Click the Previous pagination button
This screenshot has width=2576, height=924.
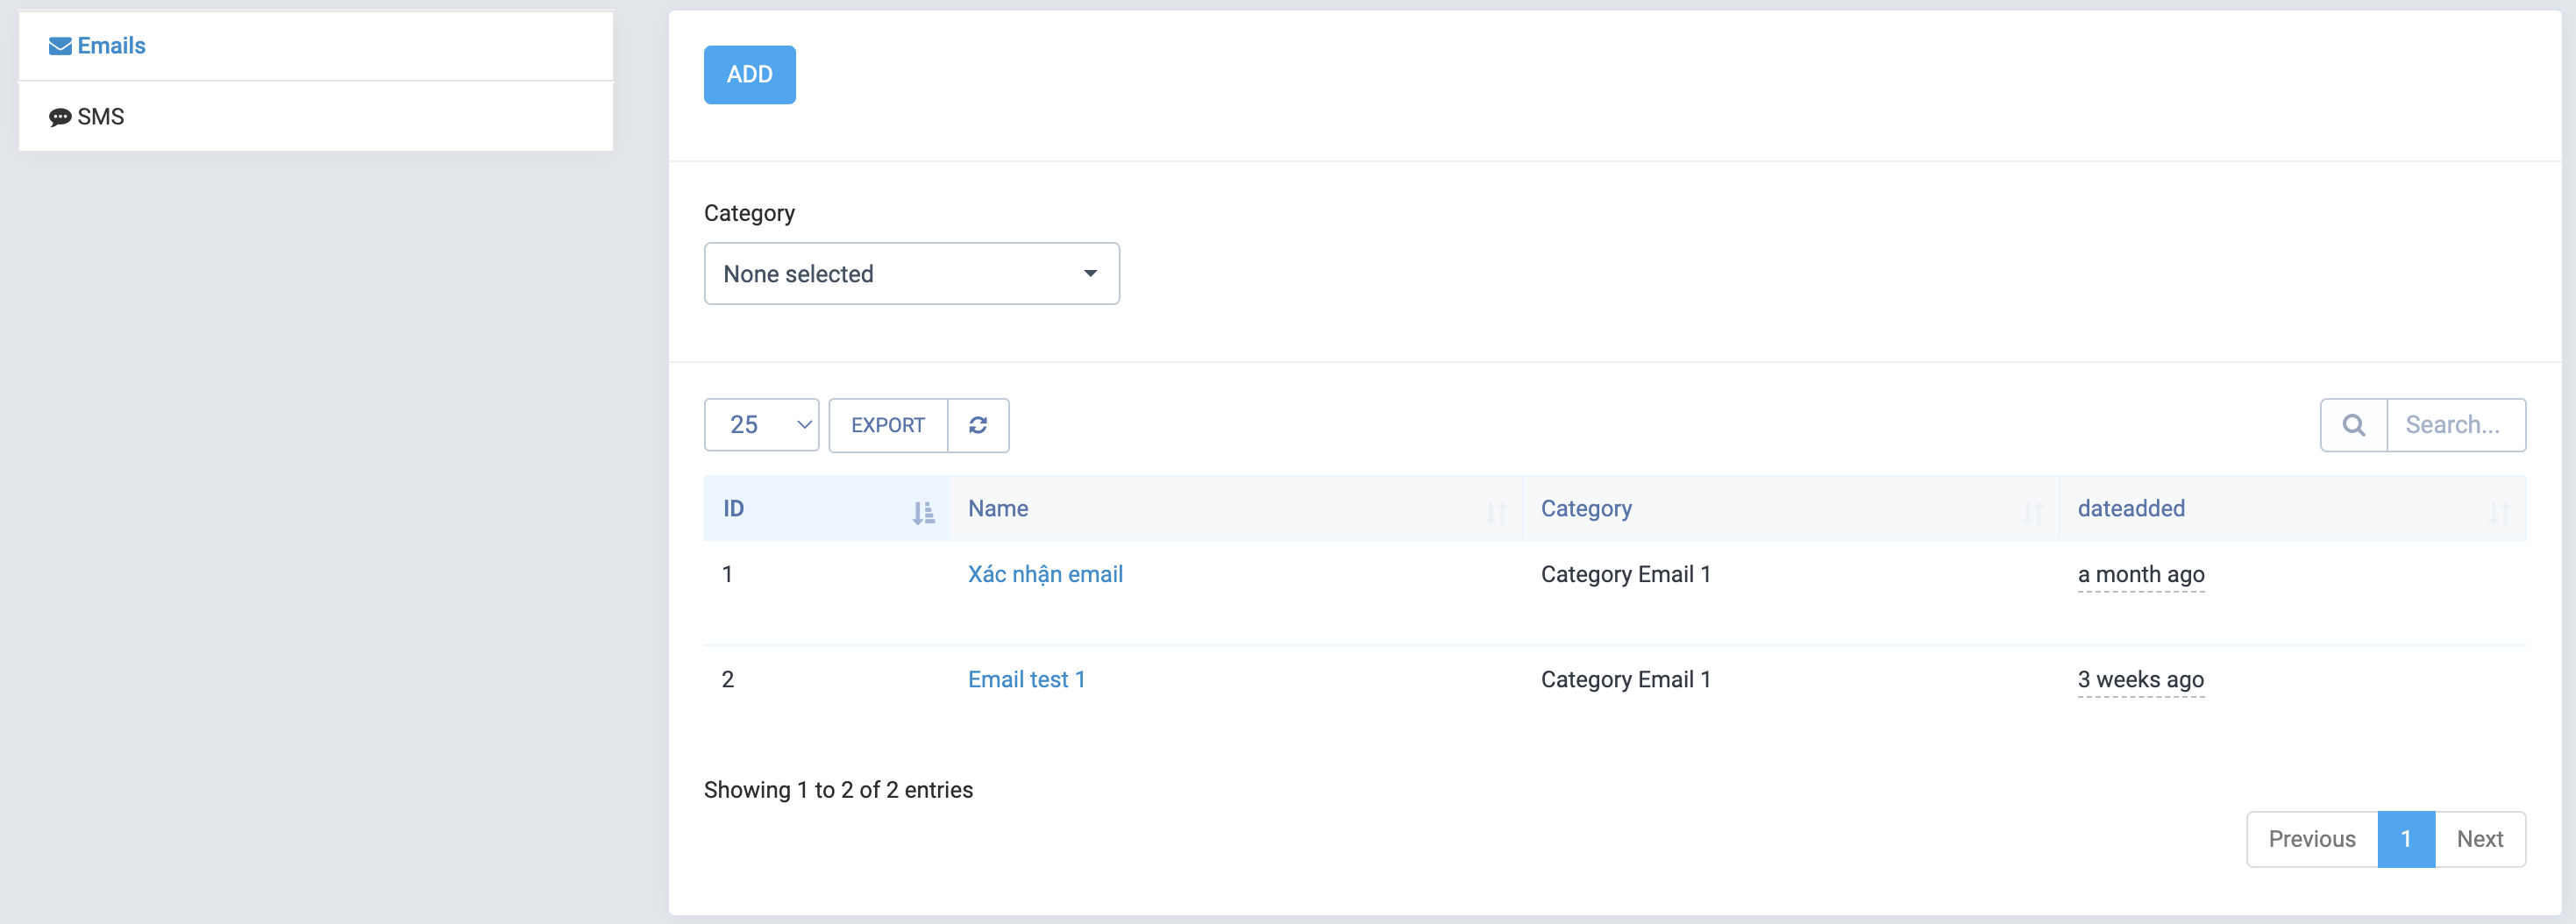coord(2311,839)
